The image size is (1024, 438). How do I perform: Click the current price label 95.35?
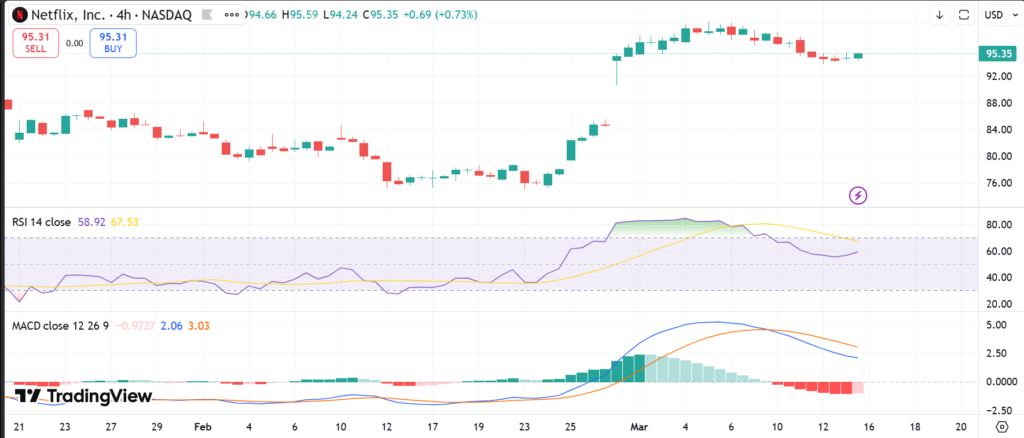999,54
